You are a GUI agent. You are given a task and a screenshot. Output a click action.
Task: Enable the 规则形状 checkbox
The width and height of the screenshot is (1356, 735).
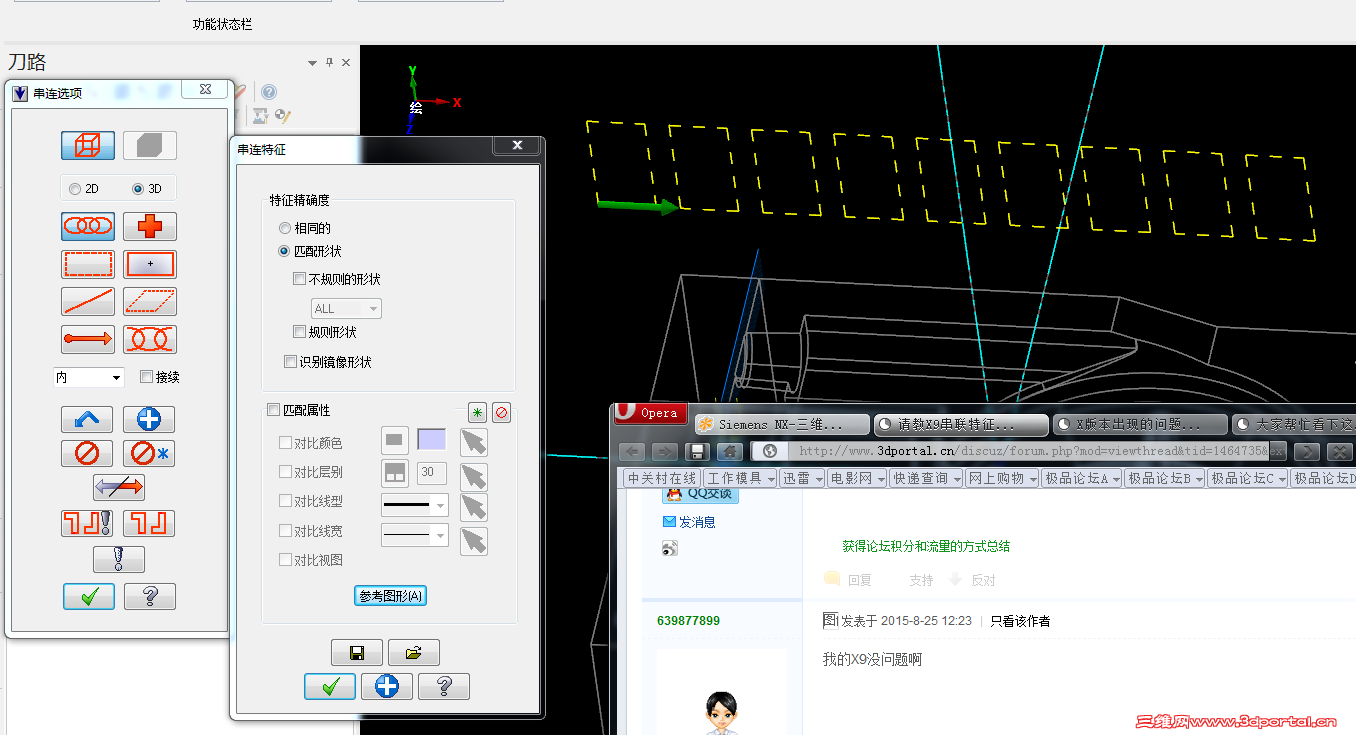[299, 332]
